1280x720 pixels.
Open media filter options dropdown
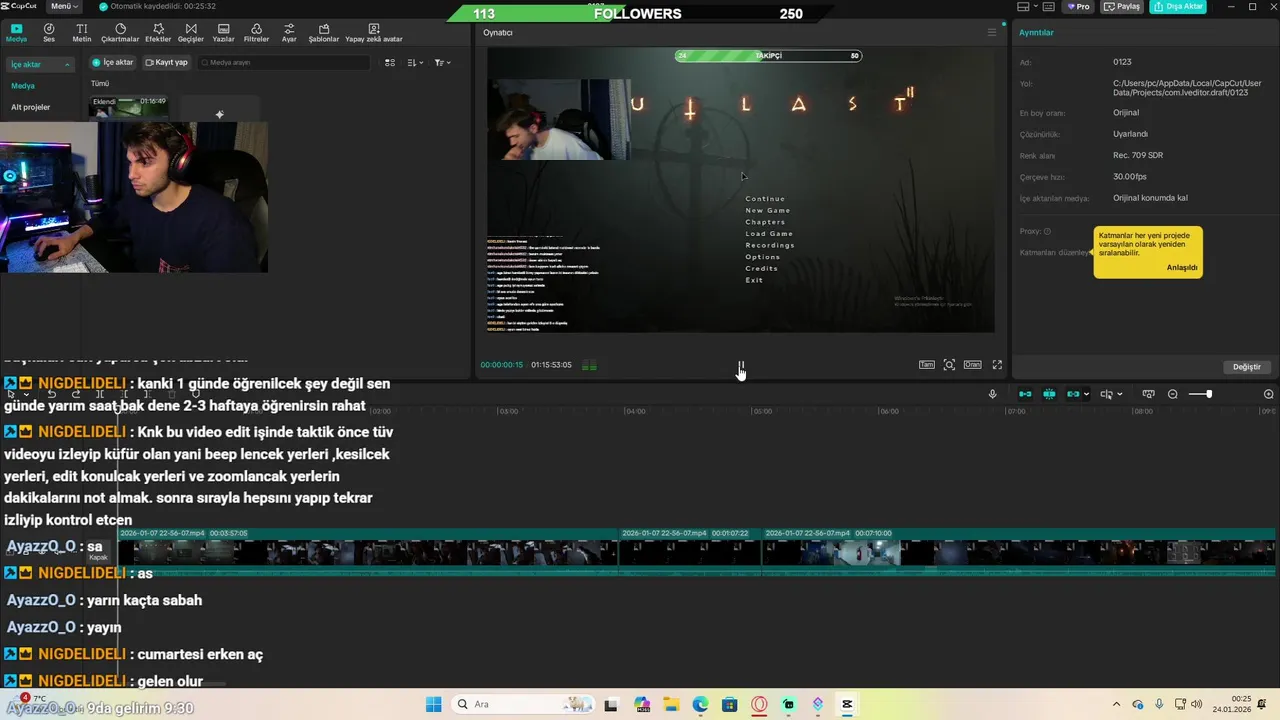(442, 62)
